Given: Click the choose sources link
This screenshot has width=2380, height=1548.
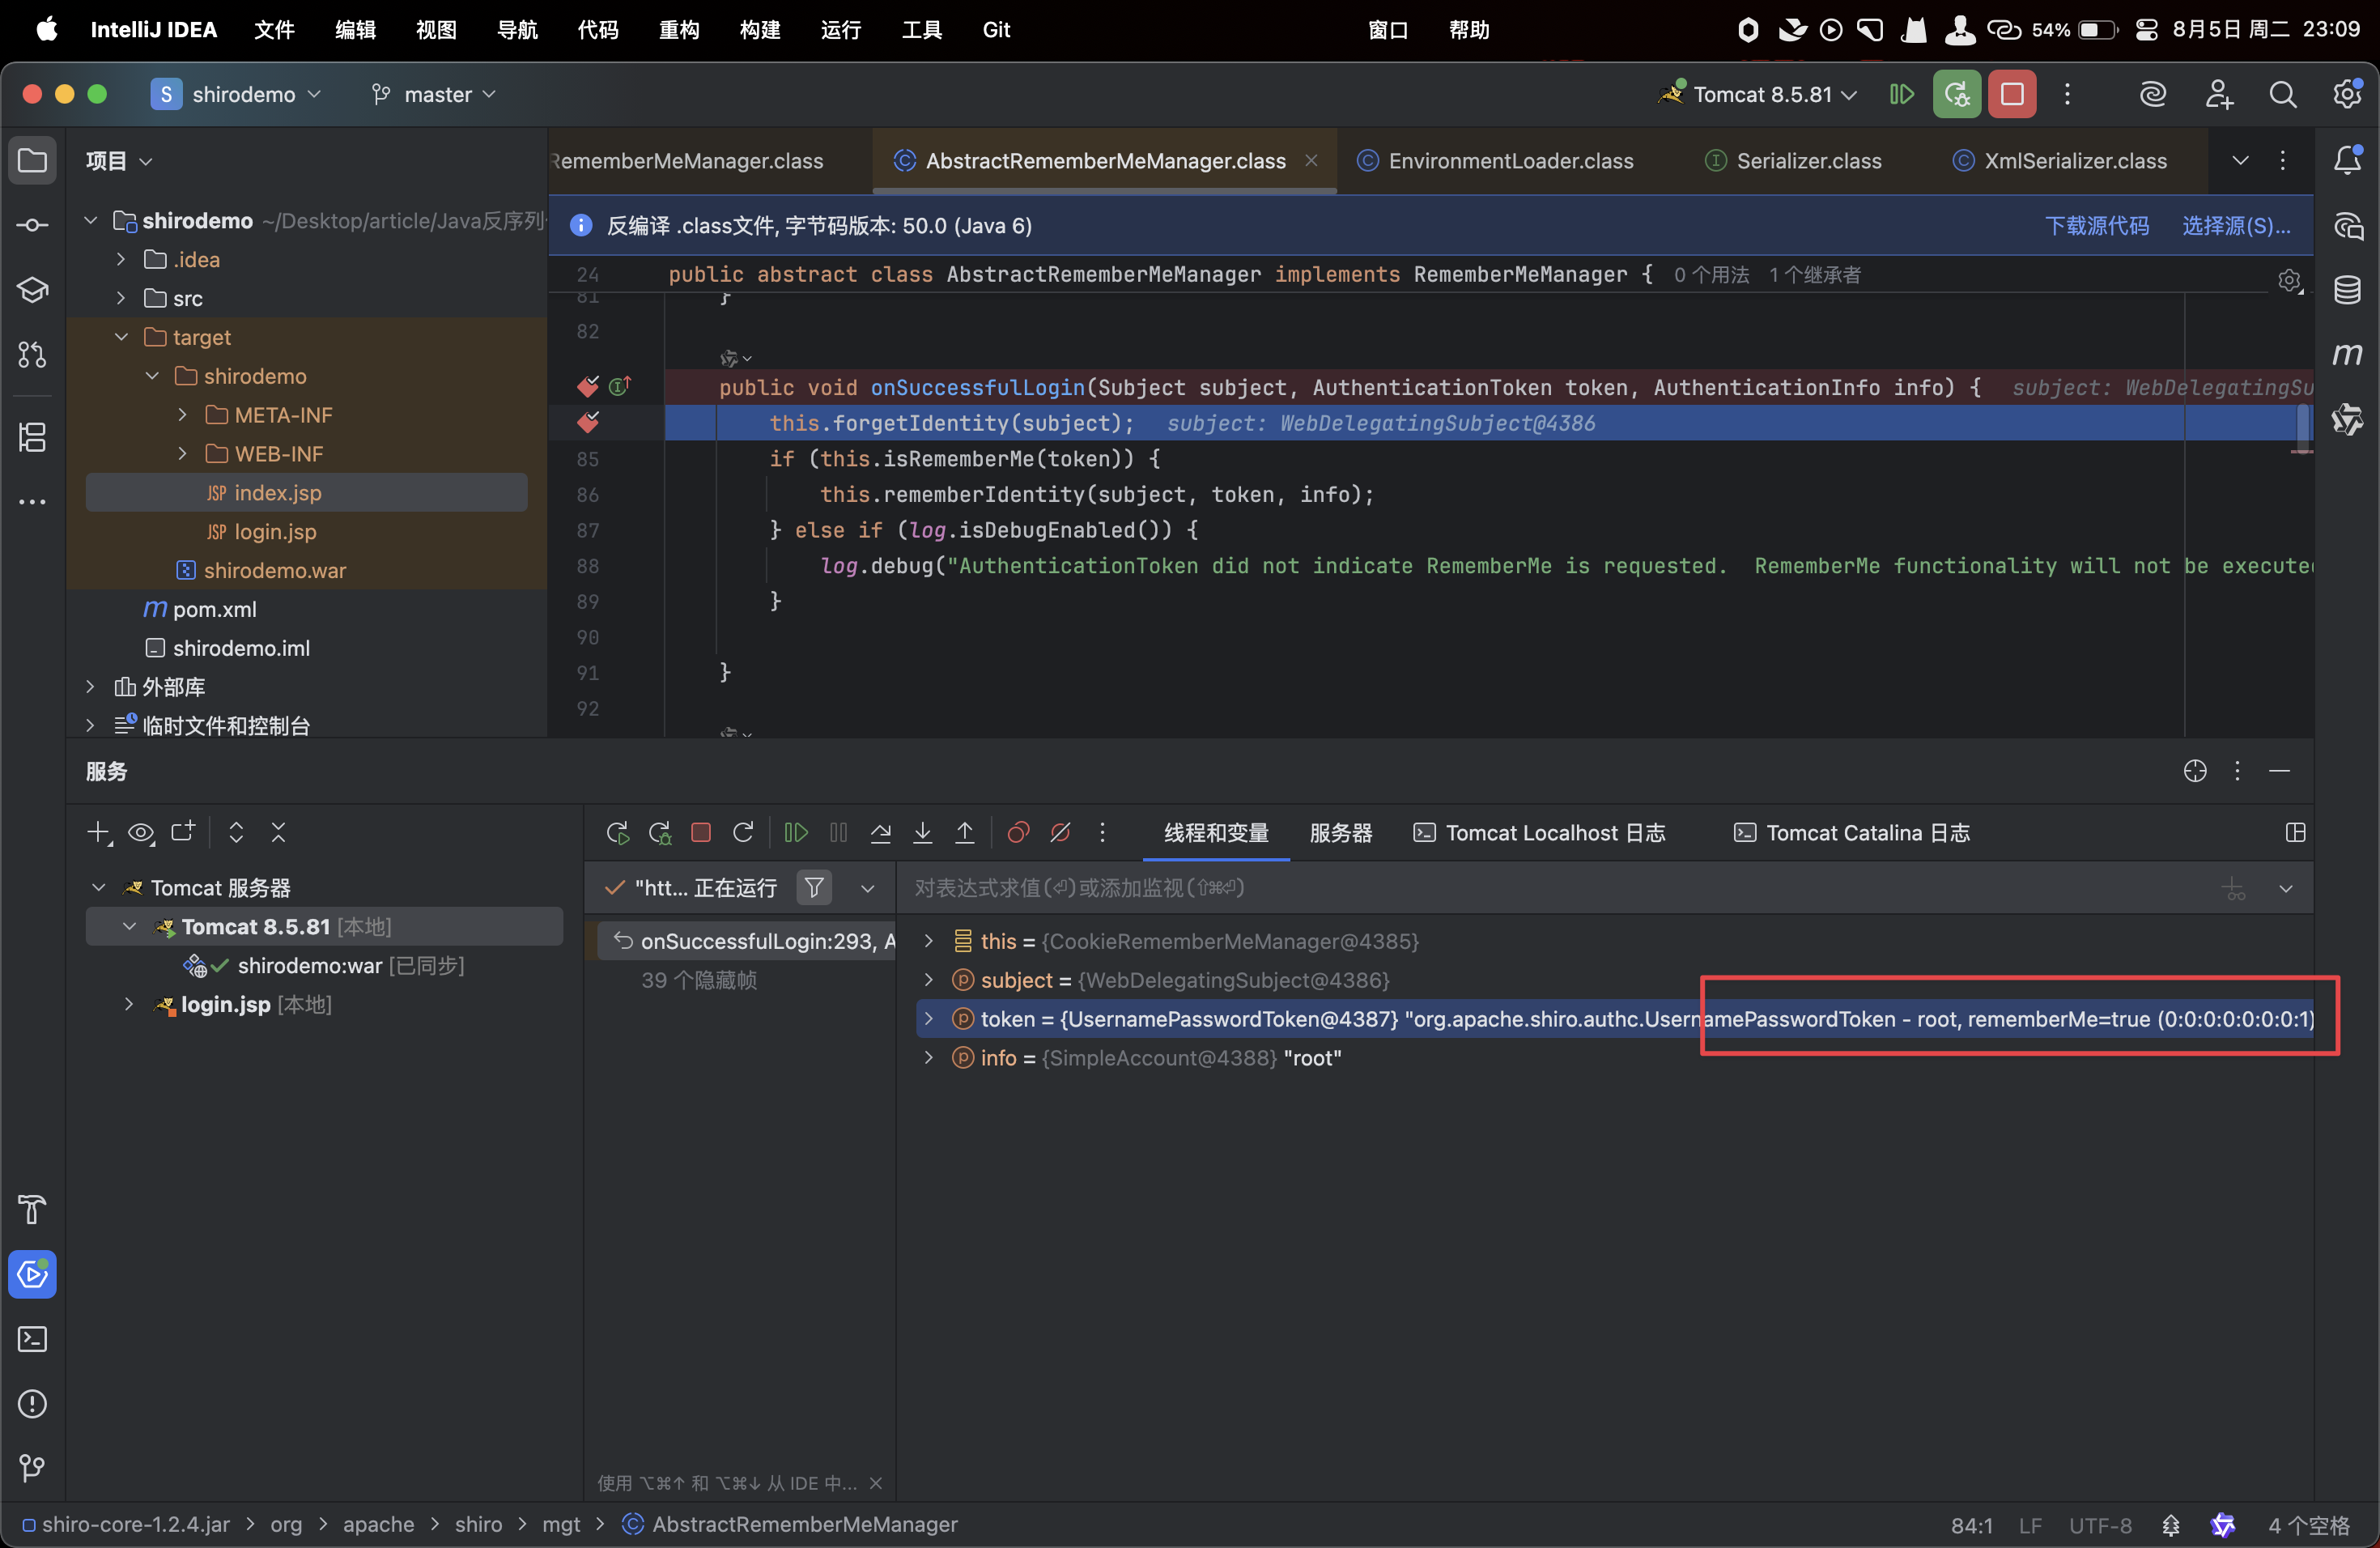Looking at the screenshot, I should pos(2235,225).
